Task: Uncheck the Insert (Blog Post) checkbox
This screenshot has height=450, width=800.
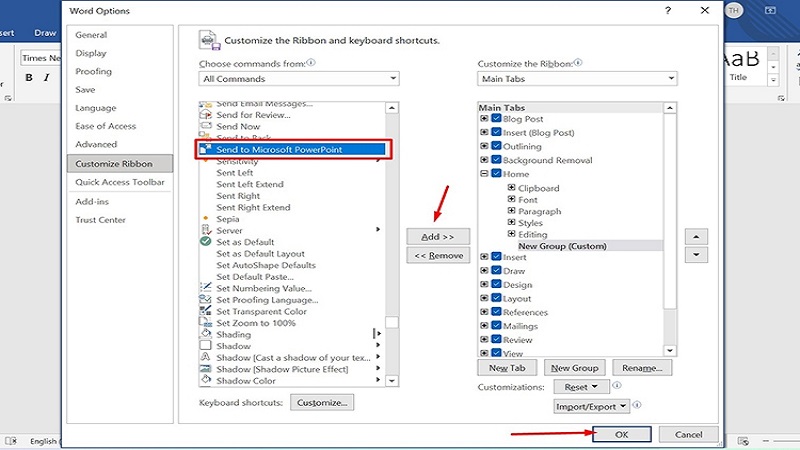Action: (x=496, y=132)
